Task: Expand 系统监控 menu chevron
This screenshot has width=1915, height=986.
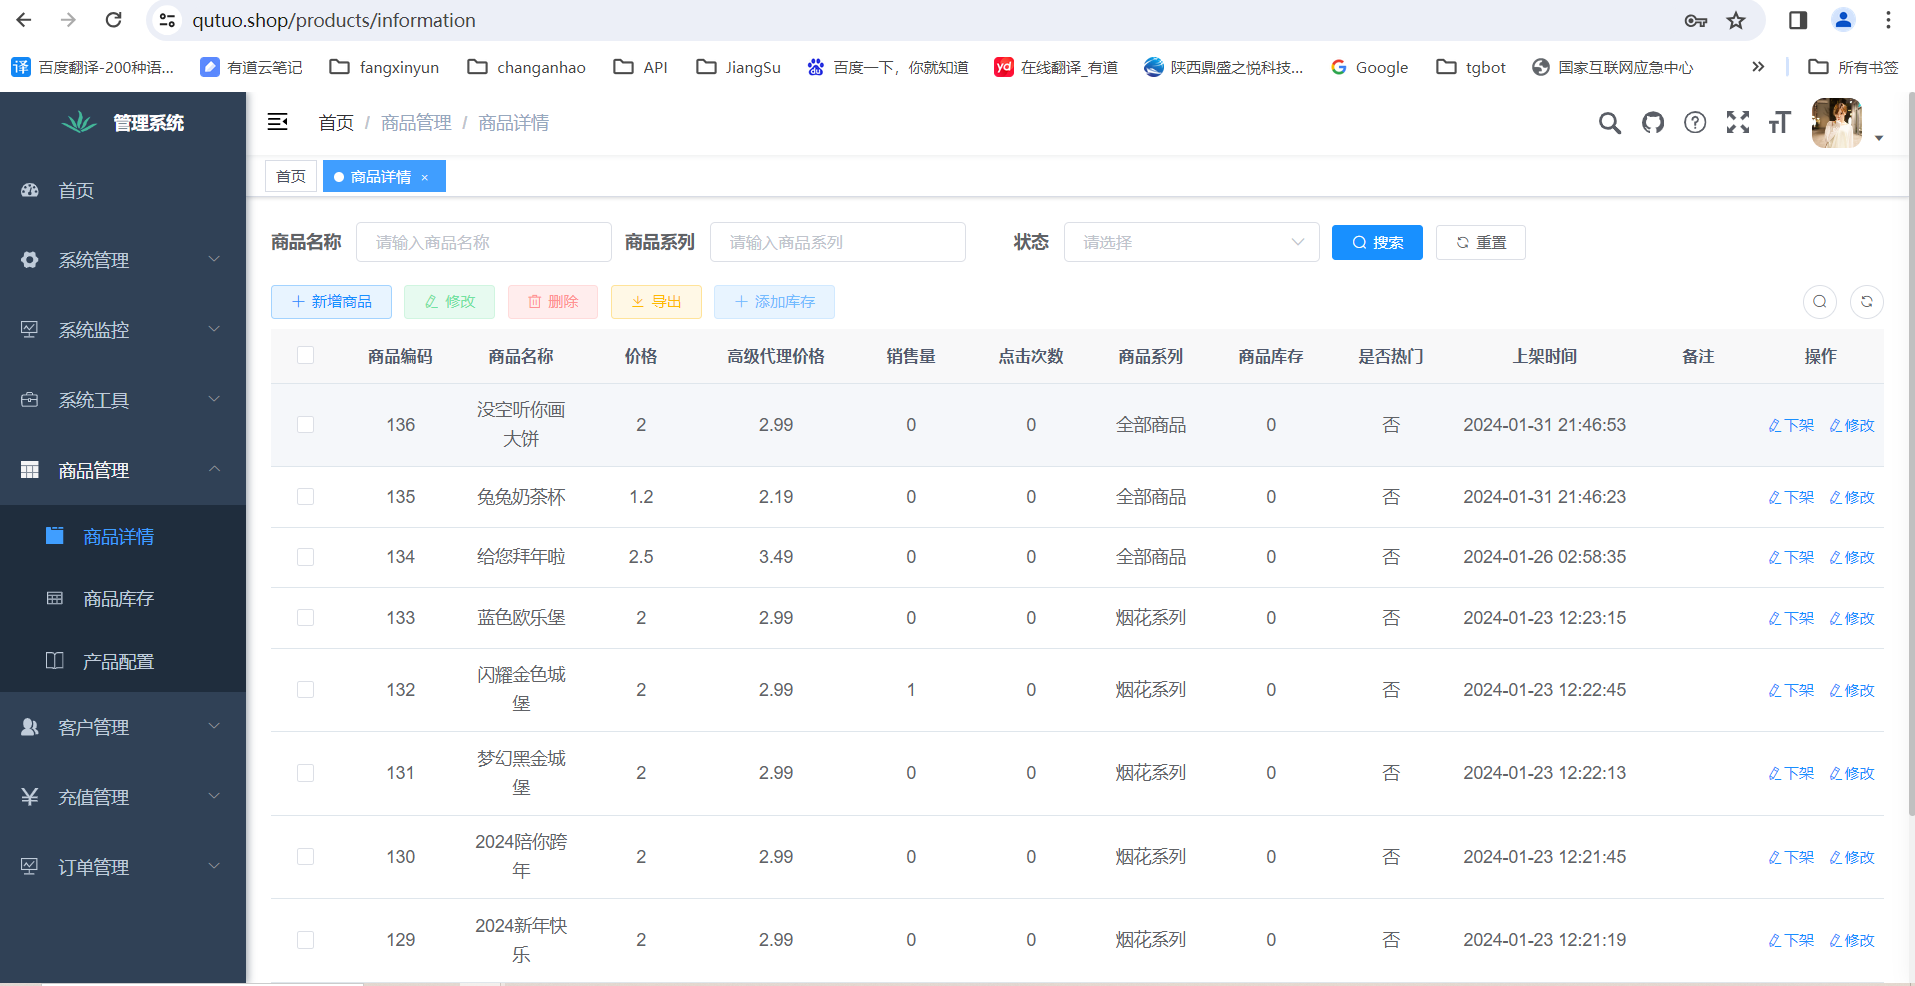Action: tap(214, 329)
